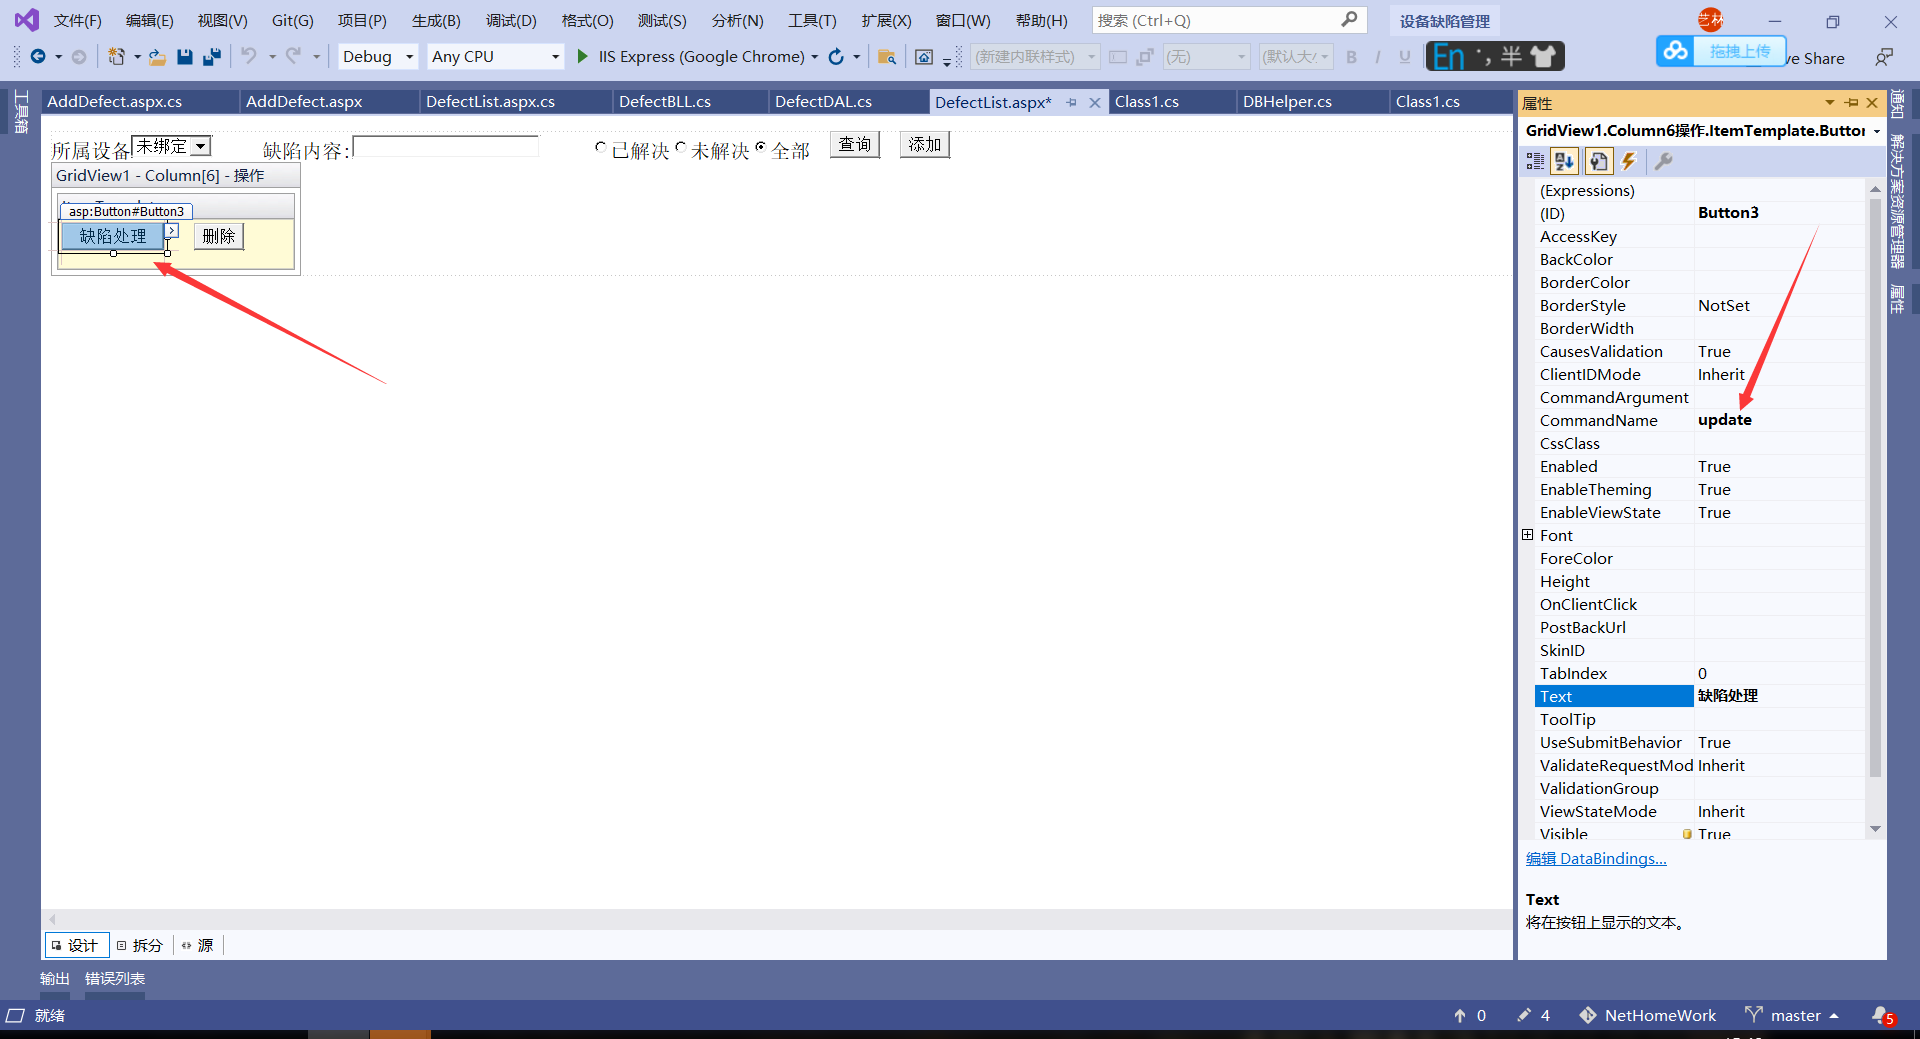The height and width of the screenshot is (1039, 1920).
Task: Click the search magnifier icon
Action: 1349,19
